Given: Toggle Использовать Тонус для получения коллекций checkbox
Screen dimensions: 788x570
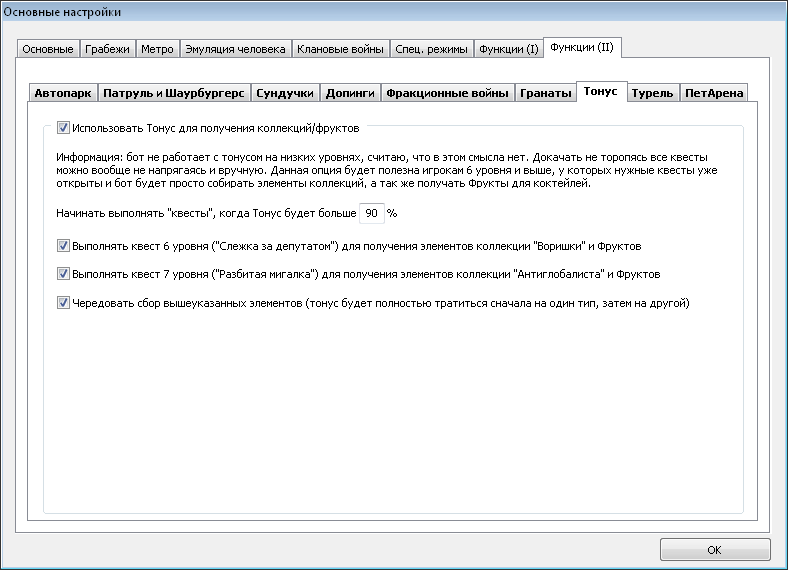Looking at the screenshot, I should (x=63, y=128).
